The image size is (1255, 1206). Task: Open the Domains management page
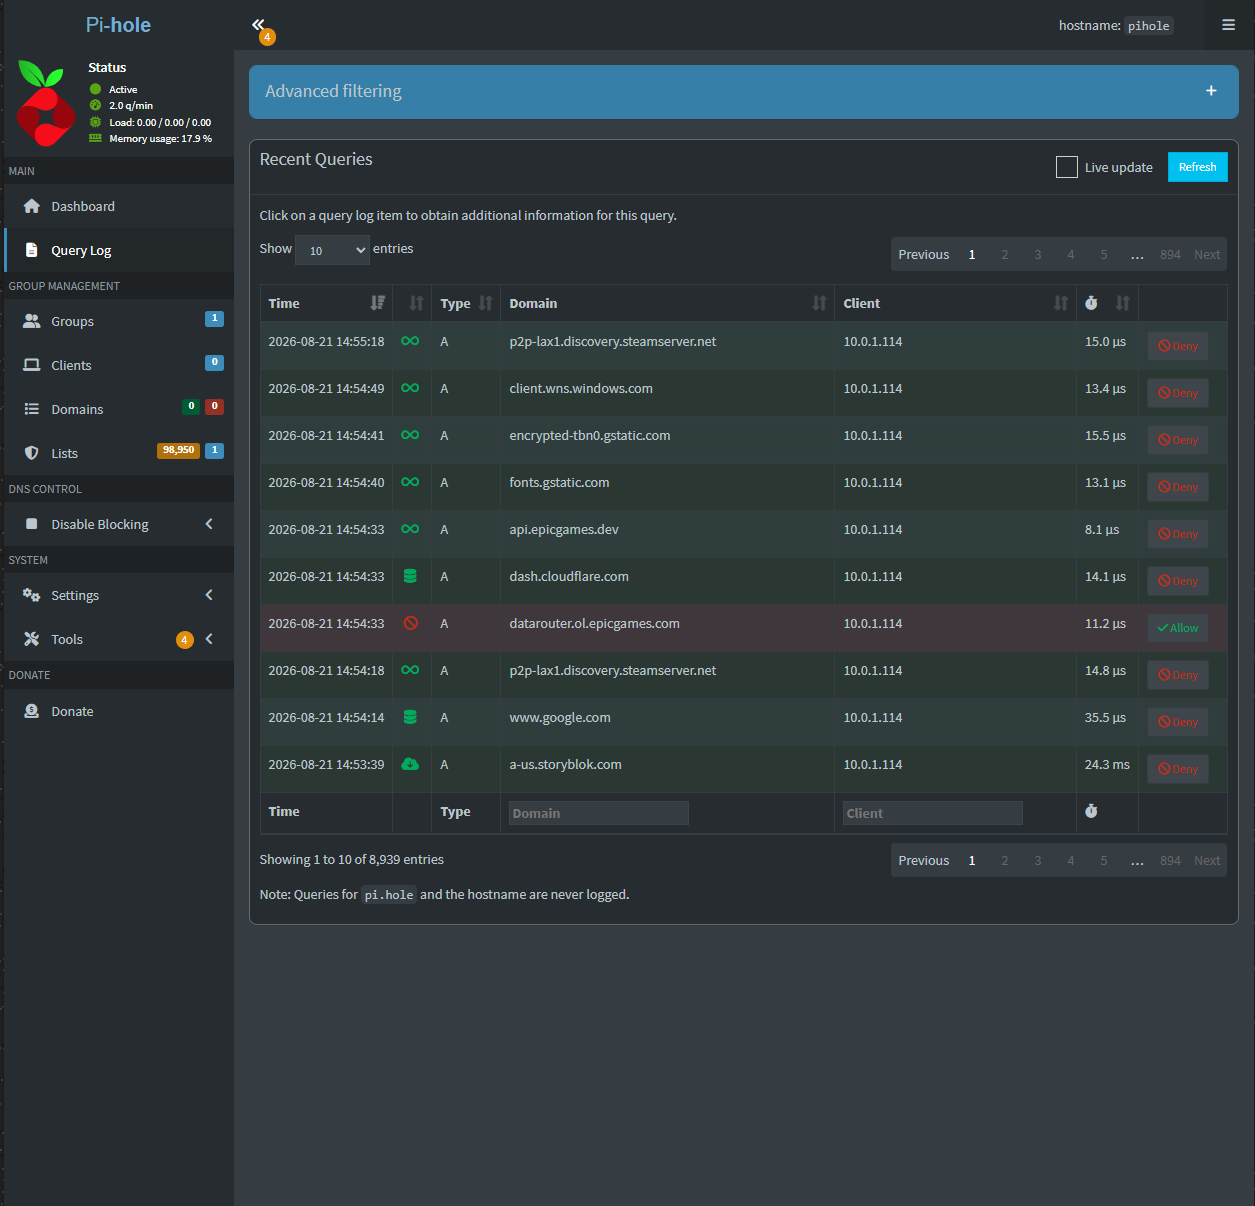click(119, 409)
